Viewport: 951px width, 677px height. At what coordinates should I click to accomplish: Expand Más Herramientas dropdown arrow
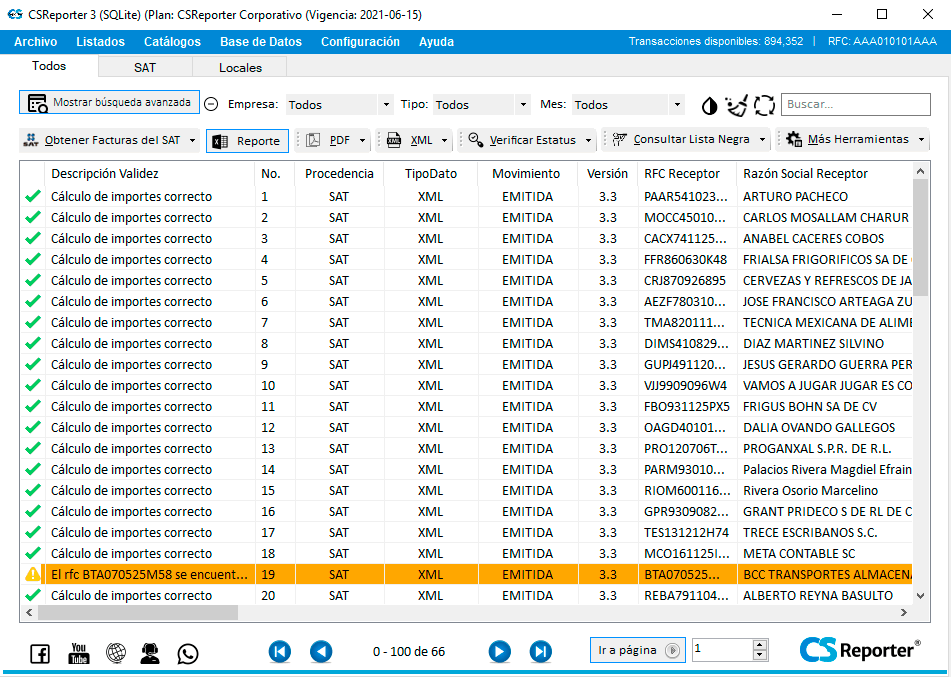point(921,140)
